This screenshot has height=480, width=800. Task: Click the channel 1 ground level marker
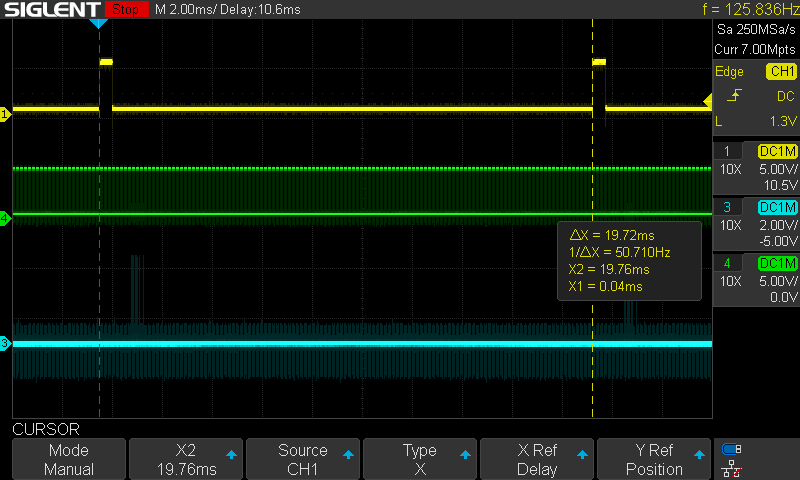tap(5, 115)
